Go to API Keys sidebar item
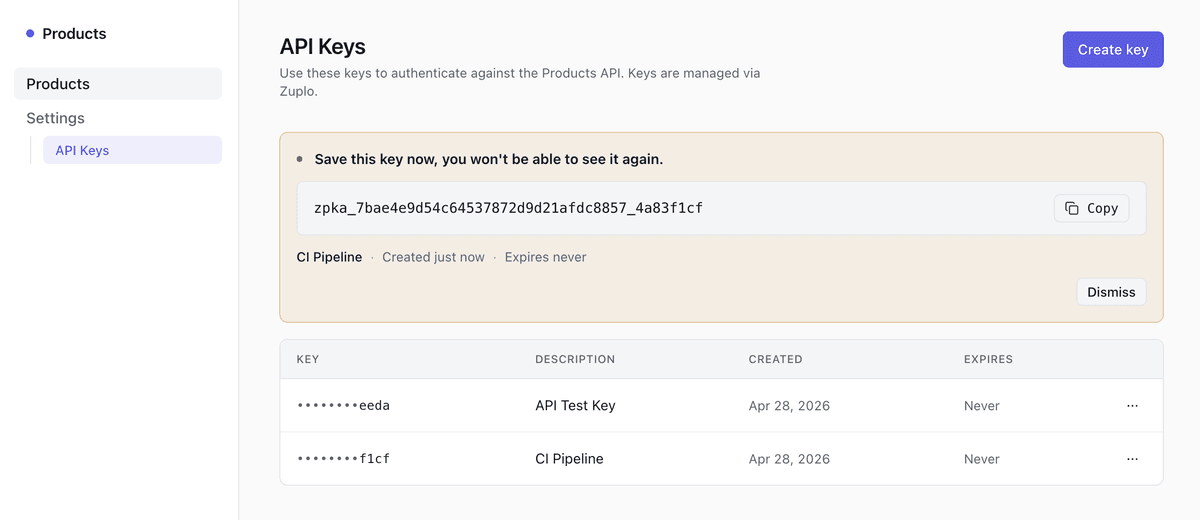This screenshot has width=1200, height=520. click(x=132, y=150)
